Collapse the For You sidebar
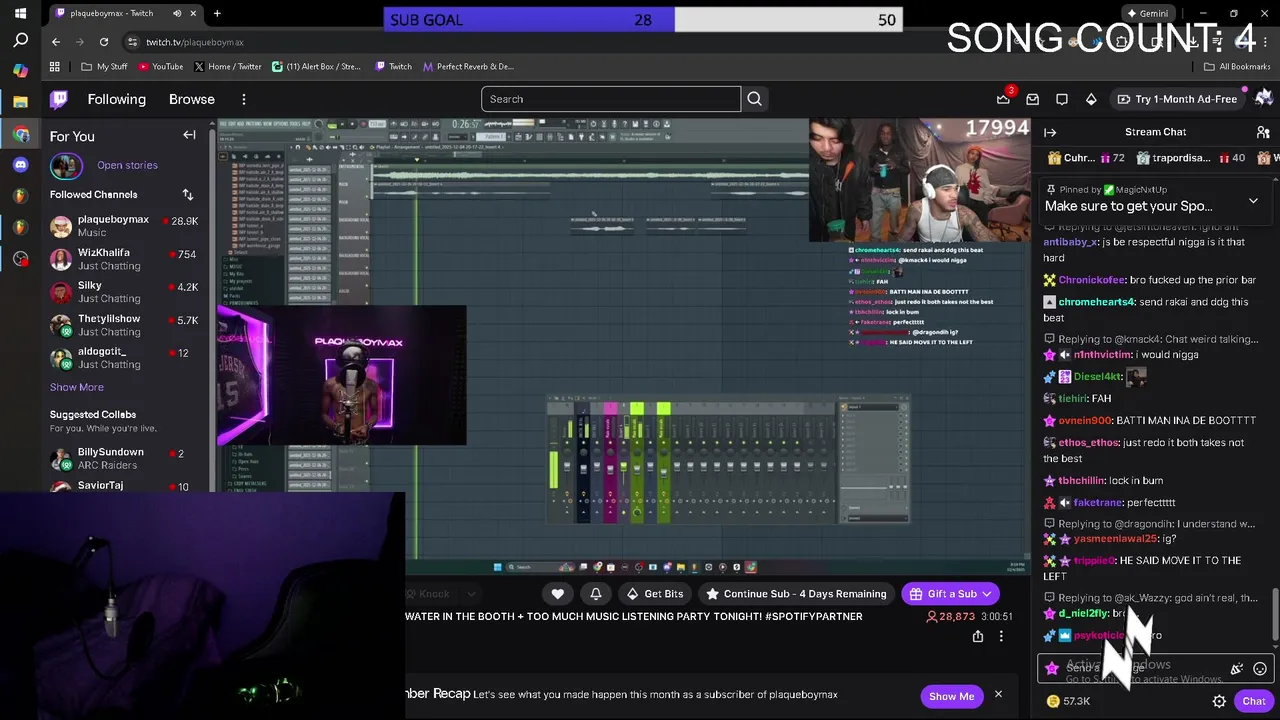Viewport: 1280px width, 720px height. [189, 135]
